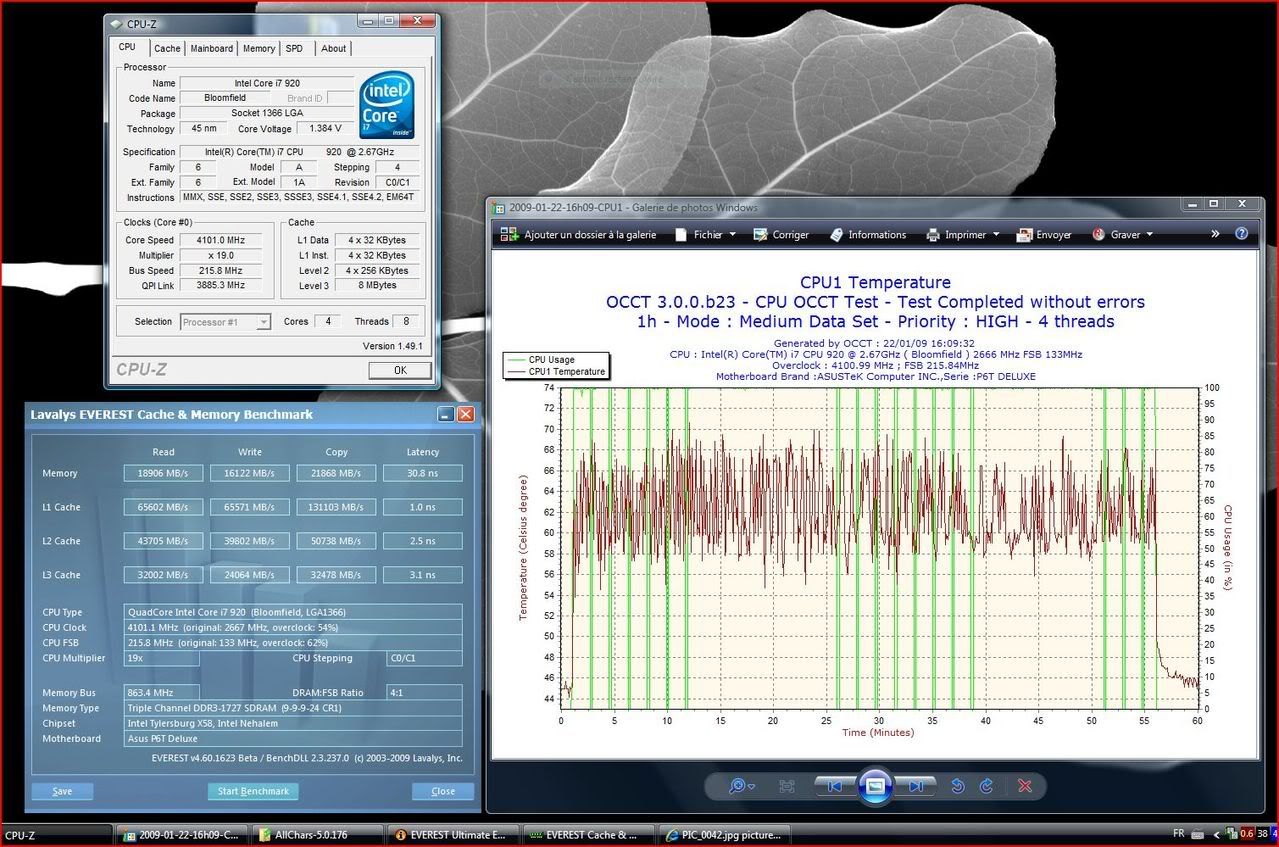Switch to the SPD tab in CPU-Z
Screen dimensions: 1279x847
tap(294, 48)
